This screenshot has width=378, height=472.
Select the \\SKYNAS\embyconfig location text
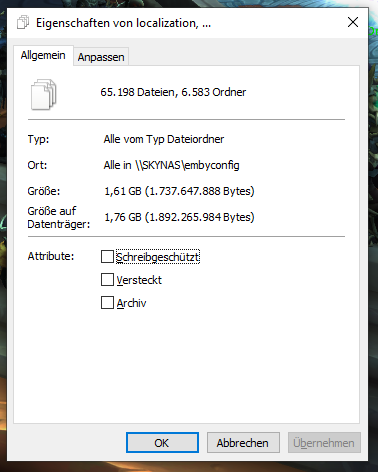tap(187, 165)
